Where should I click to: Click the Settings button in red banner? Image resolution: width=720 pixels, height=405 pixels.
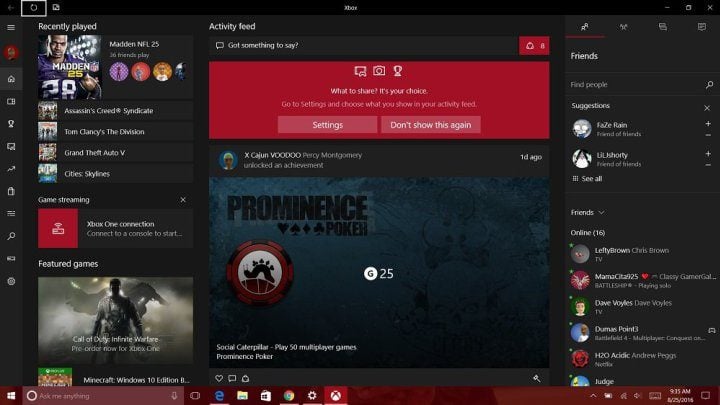(x=327, y=124)
